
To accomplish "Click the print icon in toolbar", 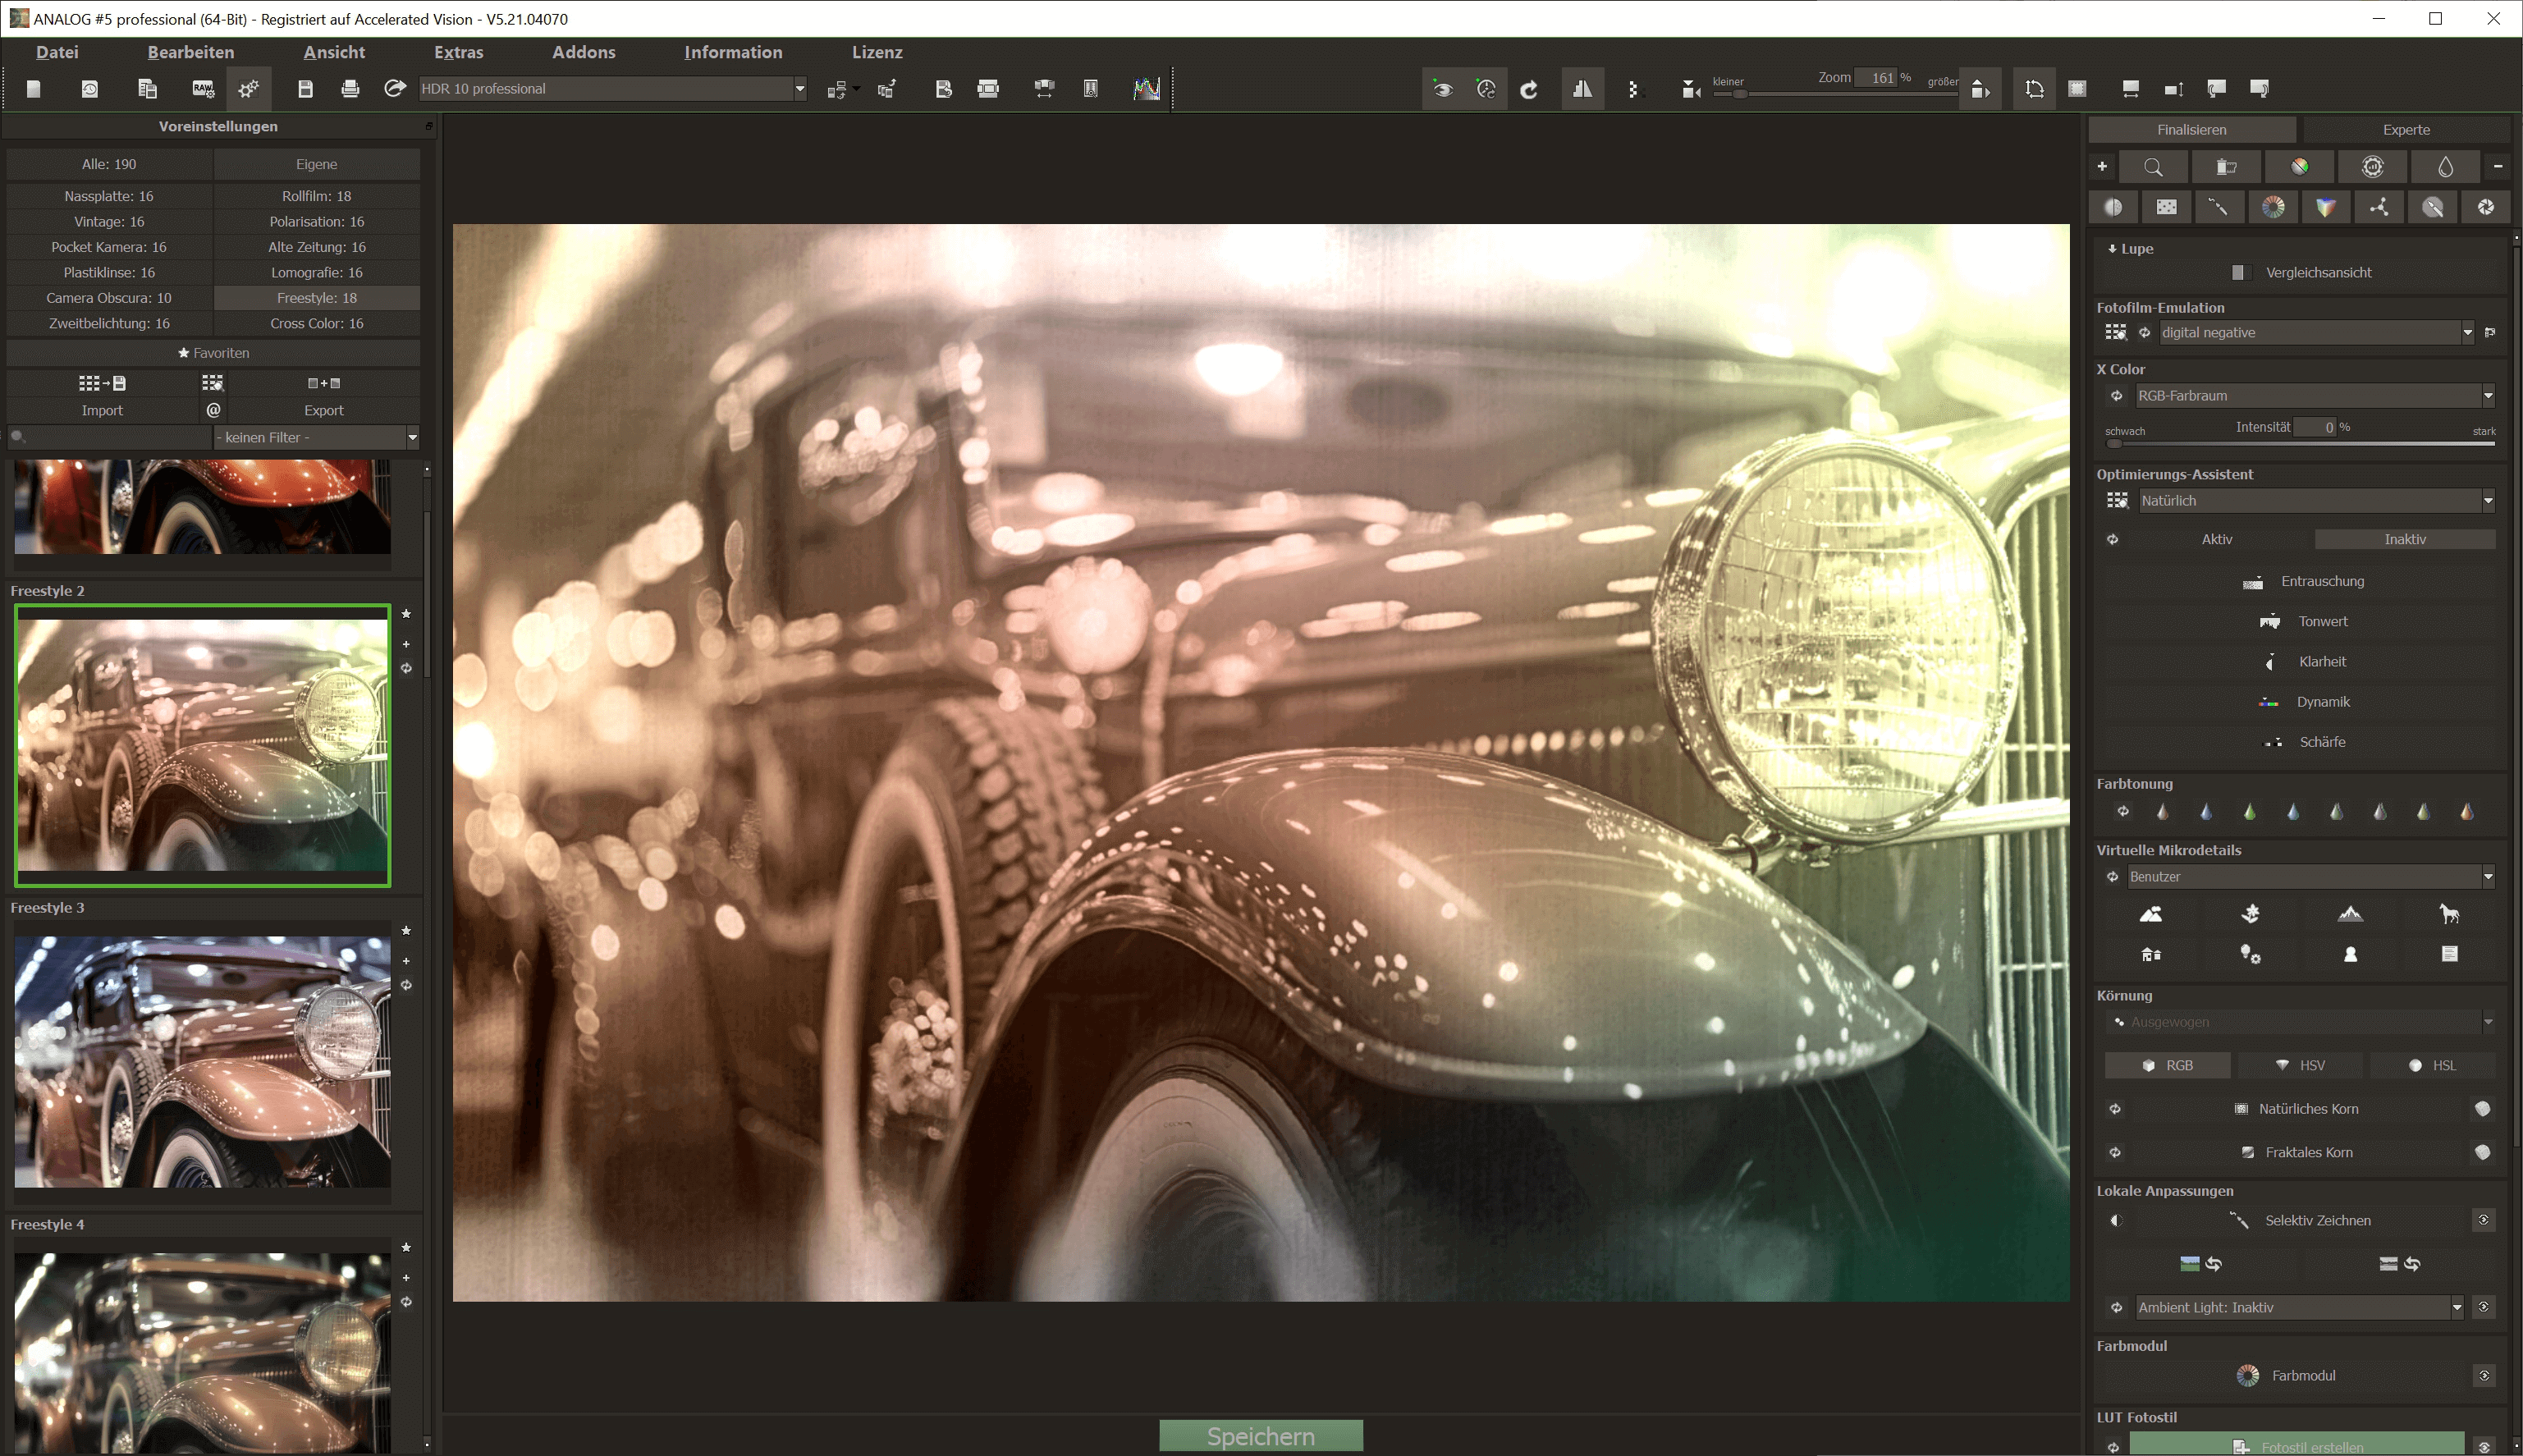I will 350,89.
